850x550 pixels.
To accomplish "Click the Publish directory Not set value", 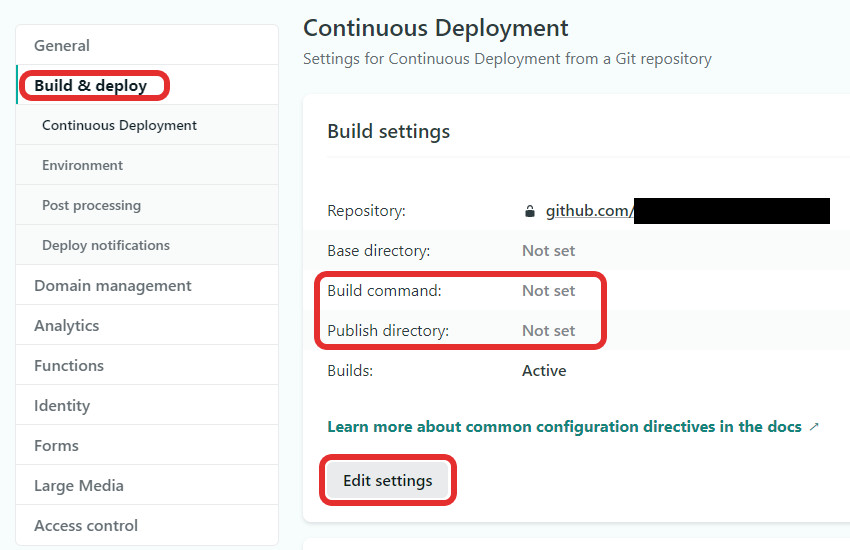I will click(x=548, y=331).
